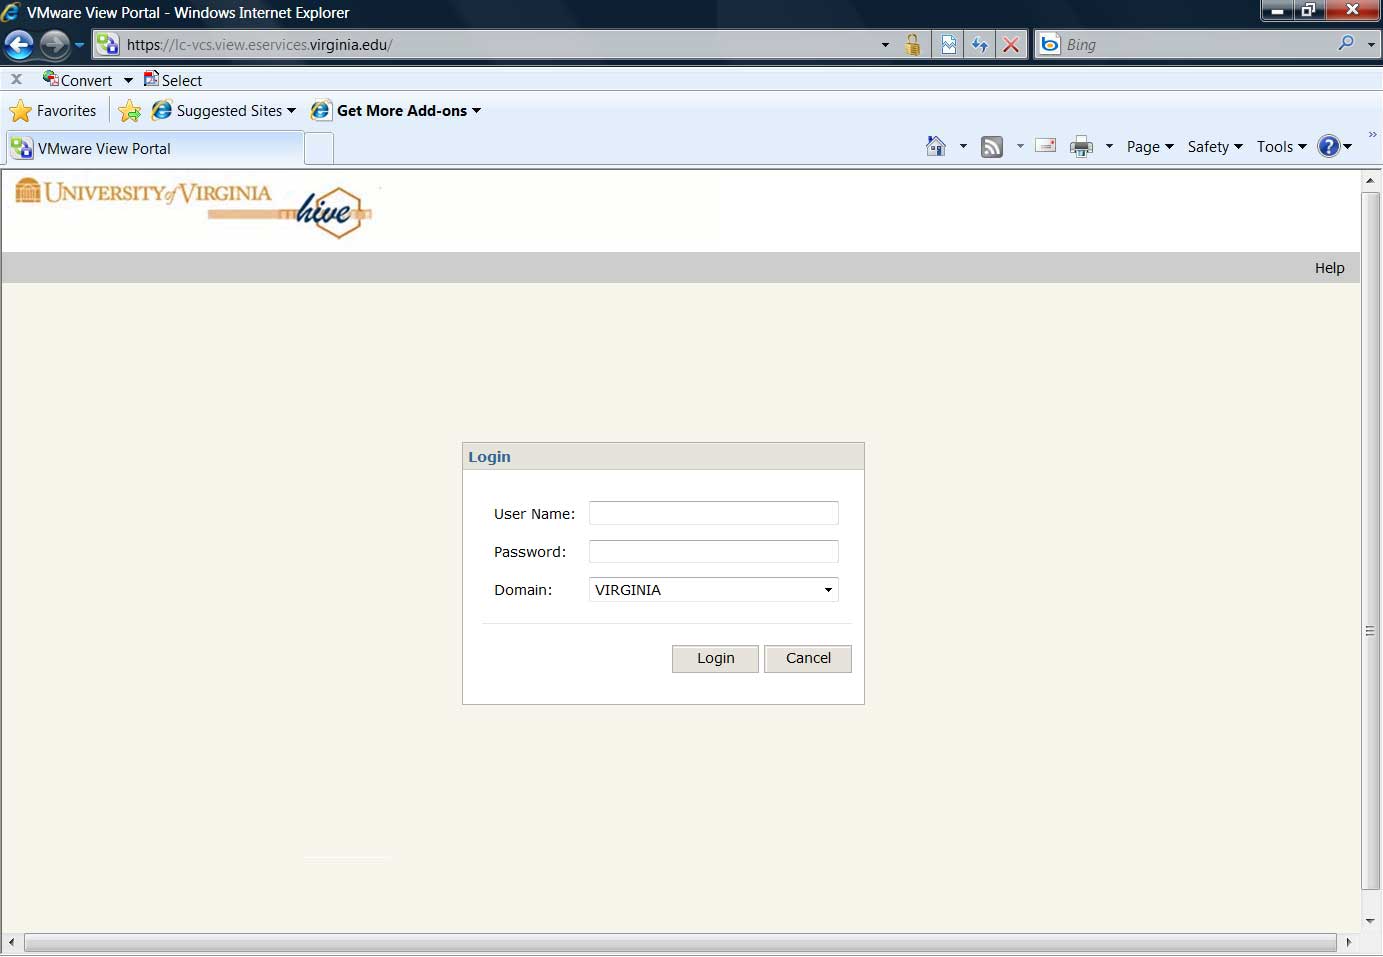This screenshot has width=1383, height=957.
Task: Open the Home button dropdown arrow
Action: tap(963, 147)
